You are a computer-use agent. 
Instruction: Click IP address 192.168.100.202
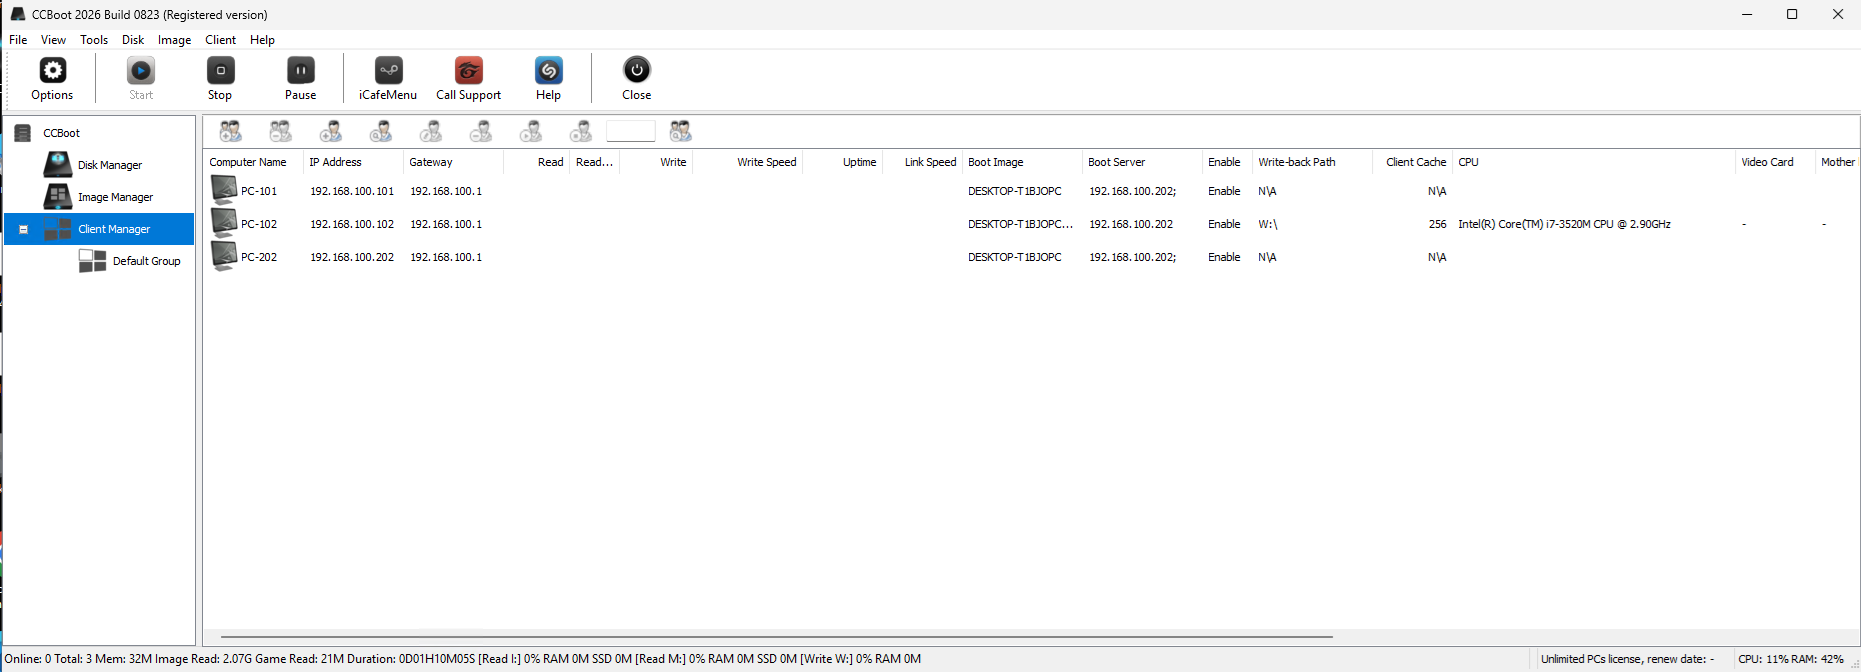352,257
